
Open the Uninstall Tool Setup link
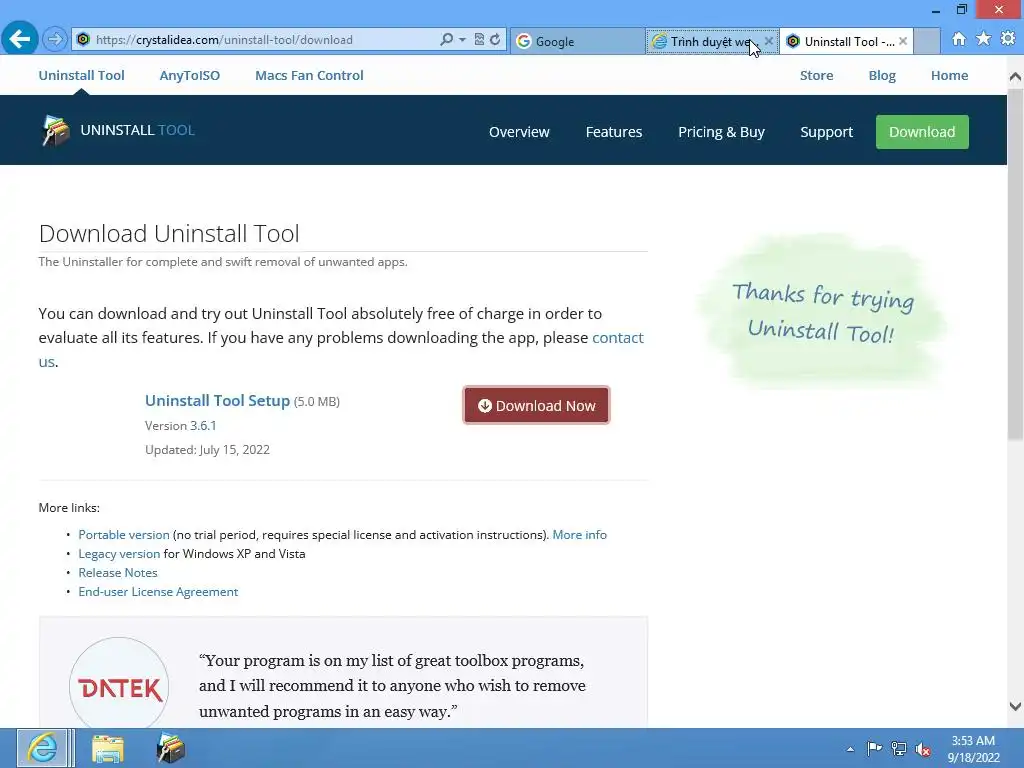tap(217, 400)
